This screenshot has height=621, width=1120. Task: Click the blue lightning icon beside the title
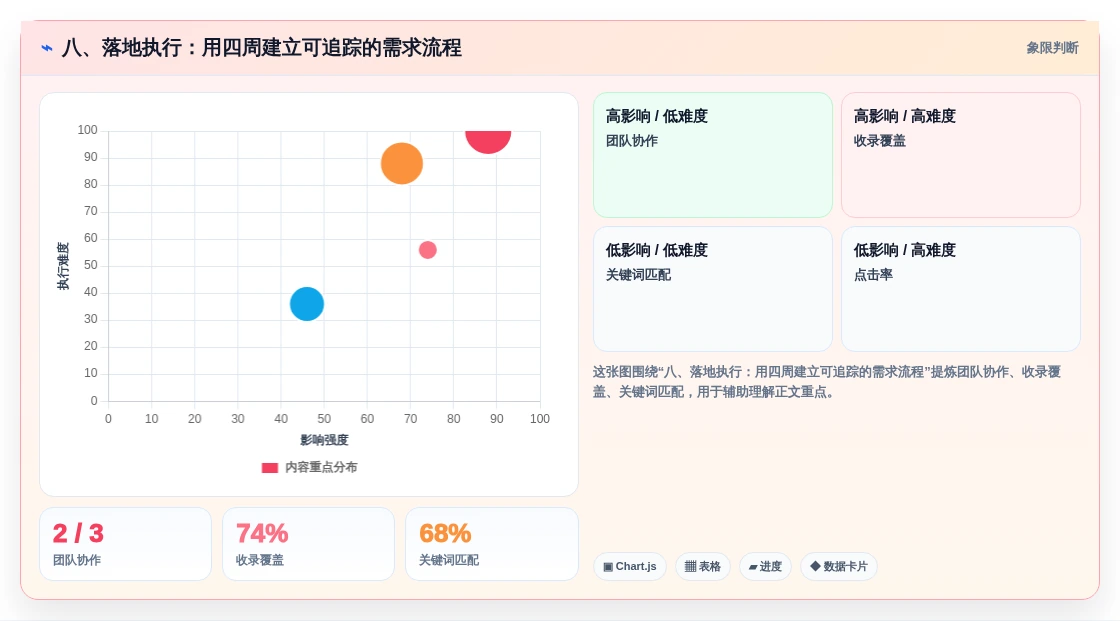(x=47, y=48)
